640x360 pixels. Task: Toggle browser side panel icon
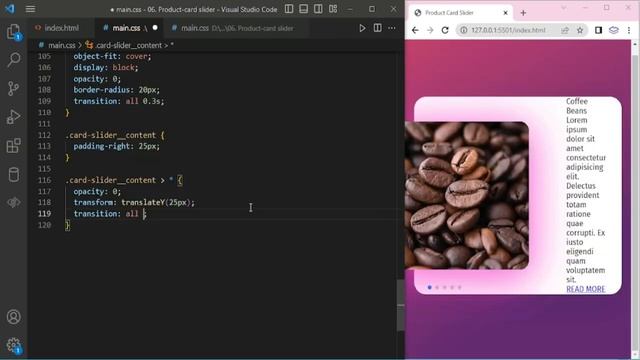click(x=598, y=30)
